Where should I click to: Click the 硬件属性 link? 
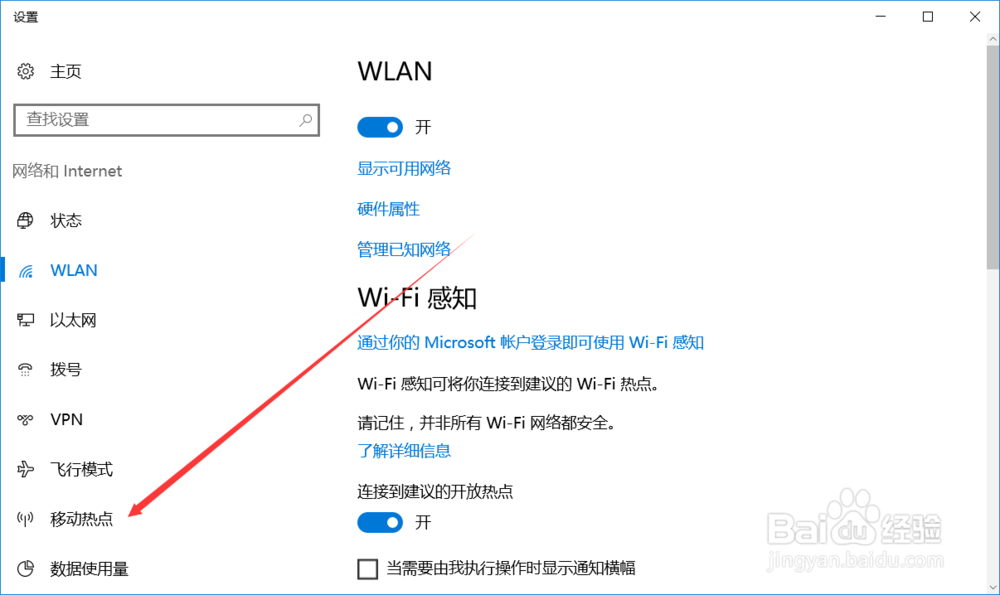point(388,209)
